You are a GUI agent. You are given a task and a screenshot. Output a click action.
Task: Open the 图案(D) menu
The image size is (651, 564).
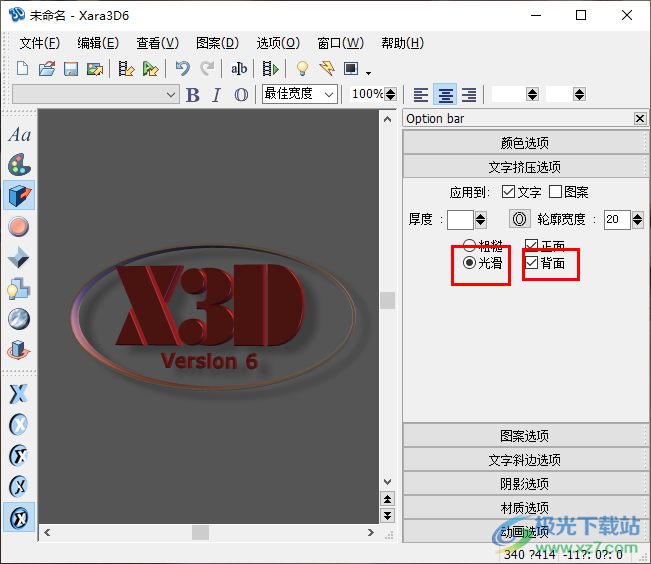[x=217, y=43]
